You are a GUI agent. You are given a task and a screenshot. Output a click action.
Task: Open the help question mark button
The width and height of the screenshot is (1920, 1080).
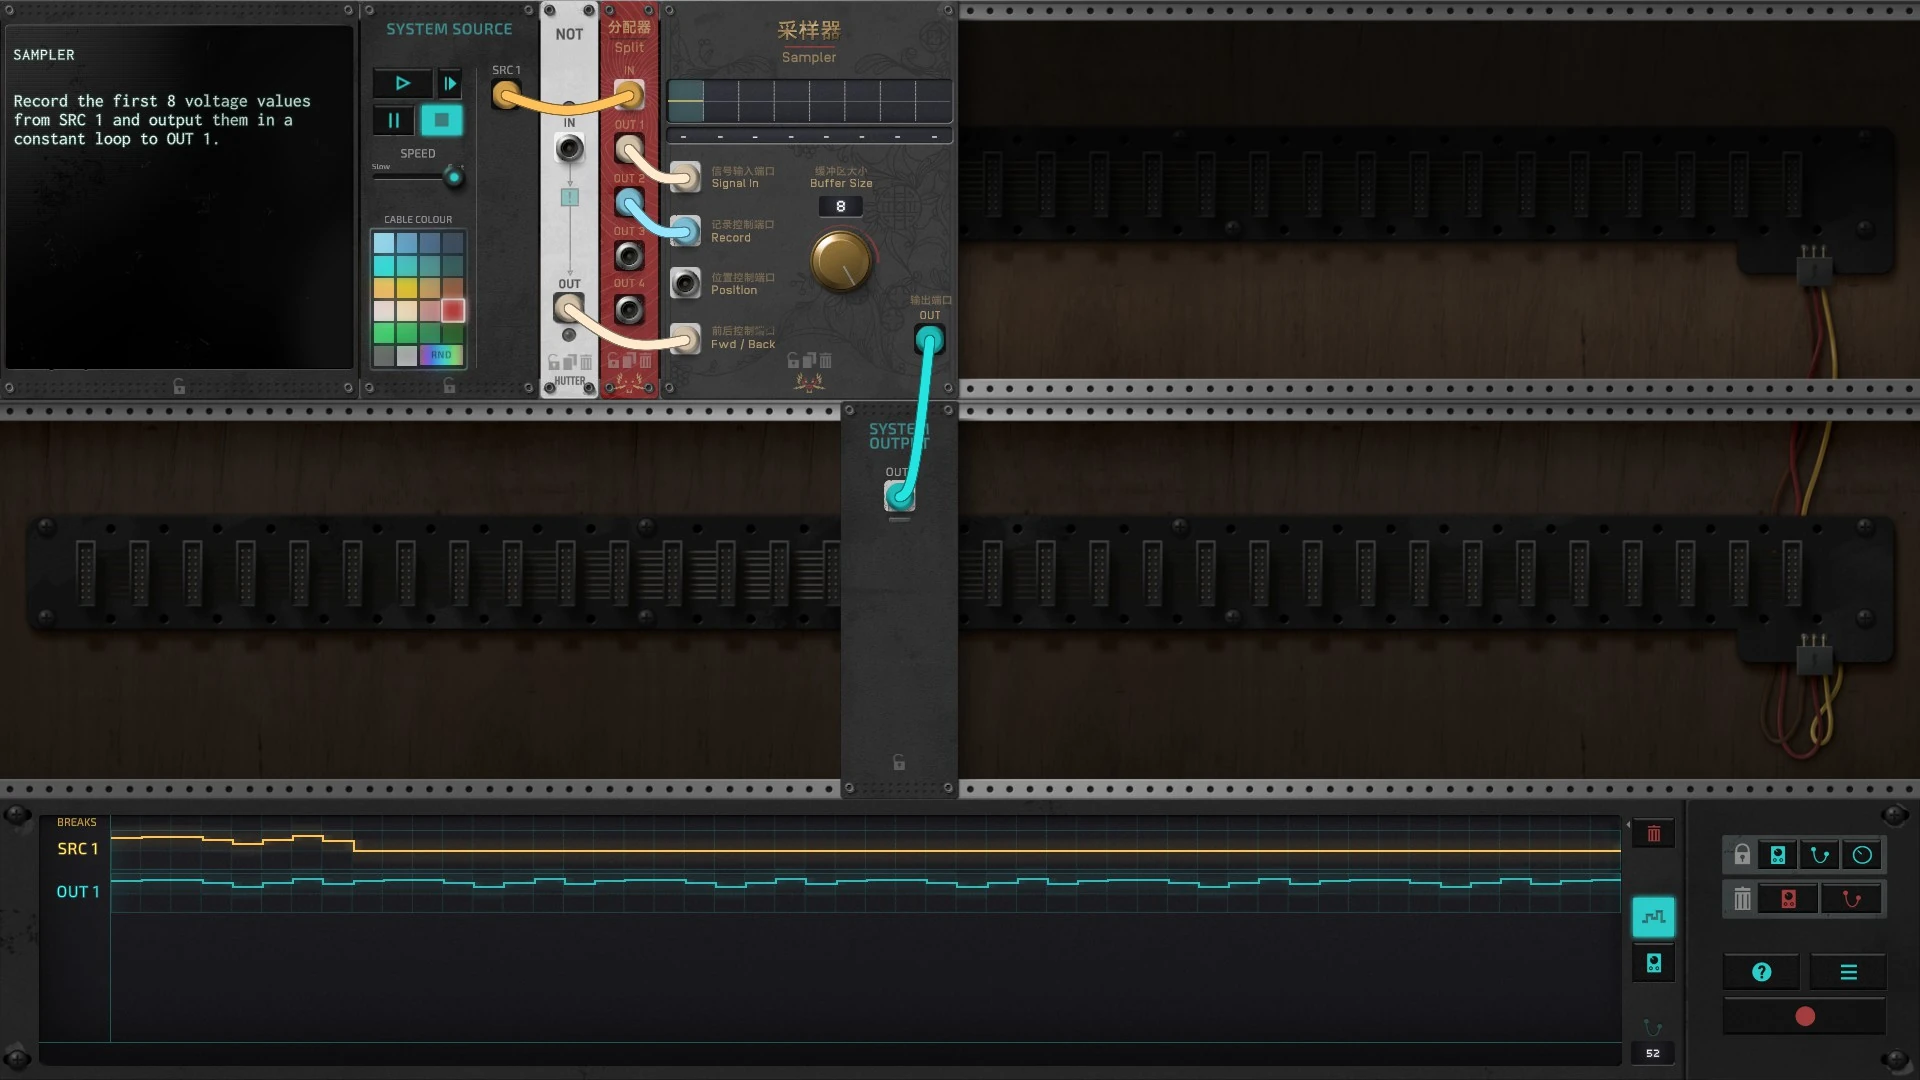click(x=1762, y=972)
